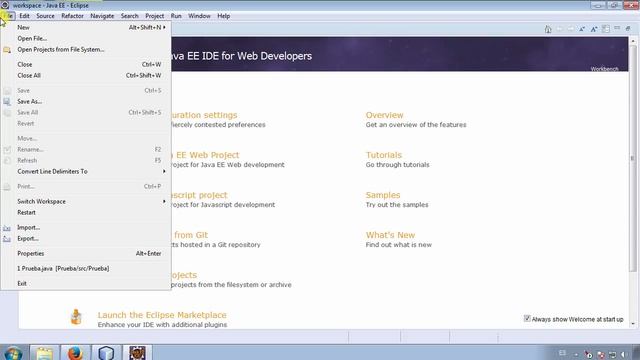Reopen recent file 1 Prueba.java
Screen dimensions: 640x360
click(86, 269)
